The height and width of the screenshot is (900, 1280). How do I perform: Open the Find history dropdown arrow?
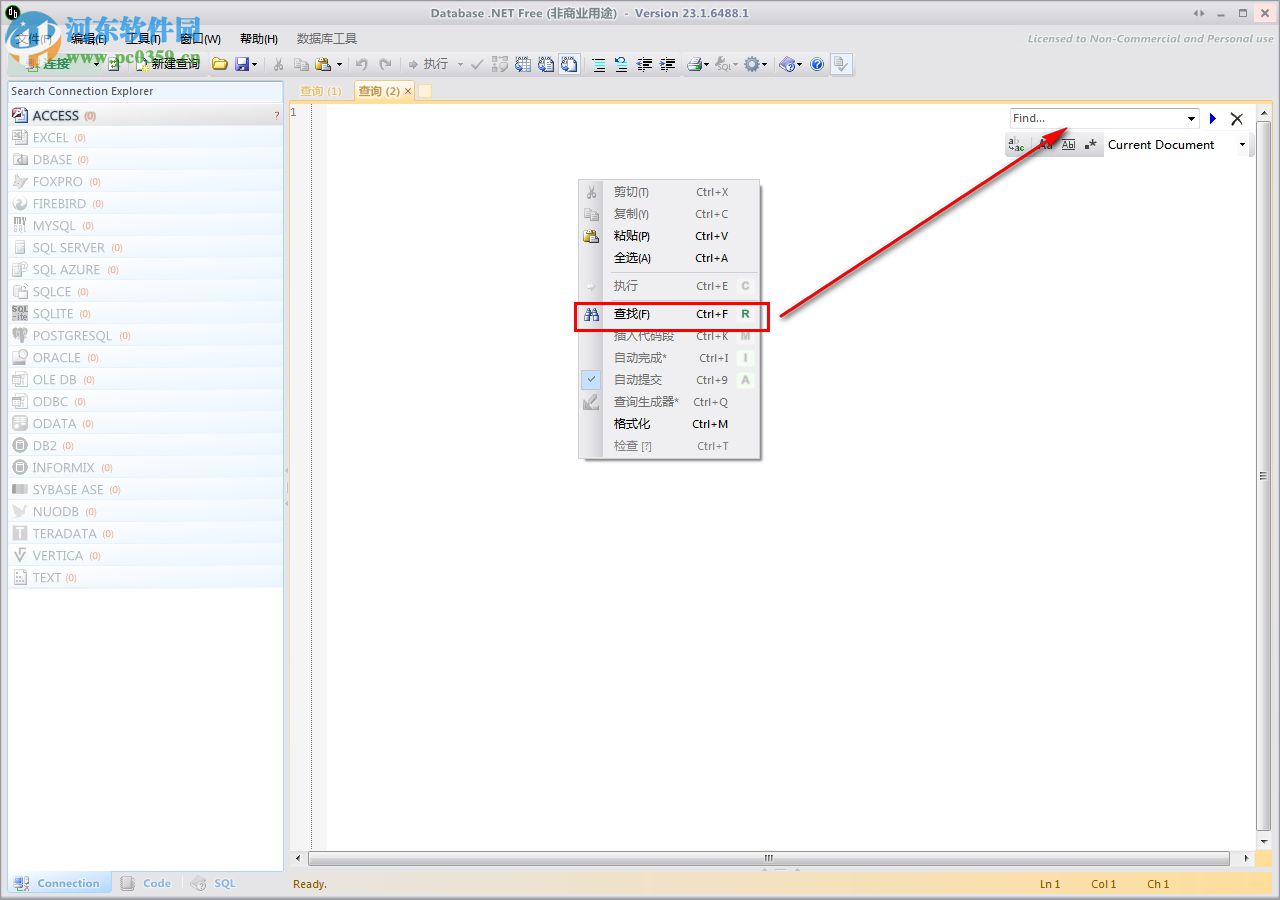click(x=1191, y=118)
